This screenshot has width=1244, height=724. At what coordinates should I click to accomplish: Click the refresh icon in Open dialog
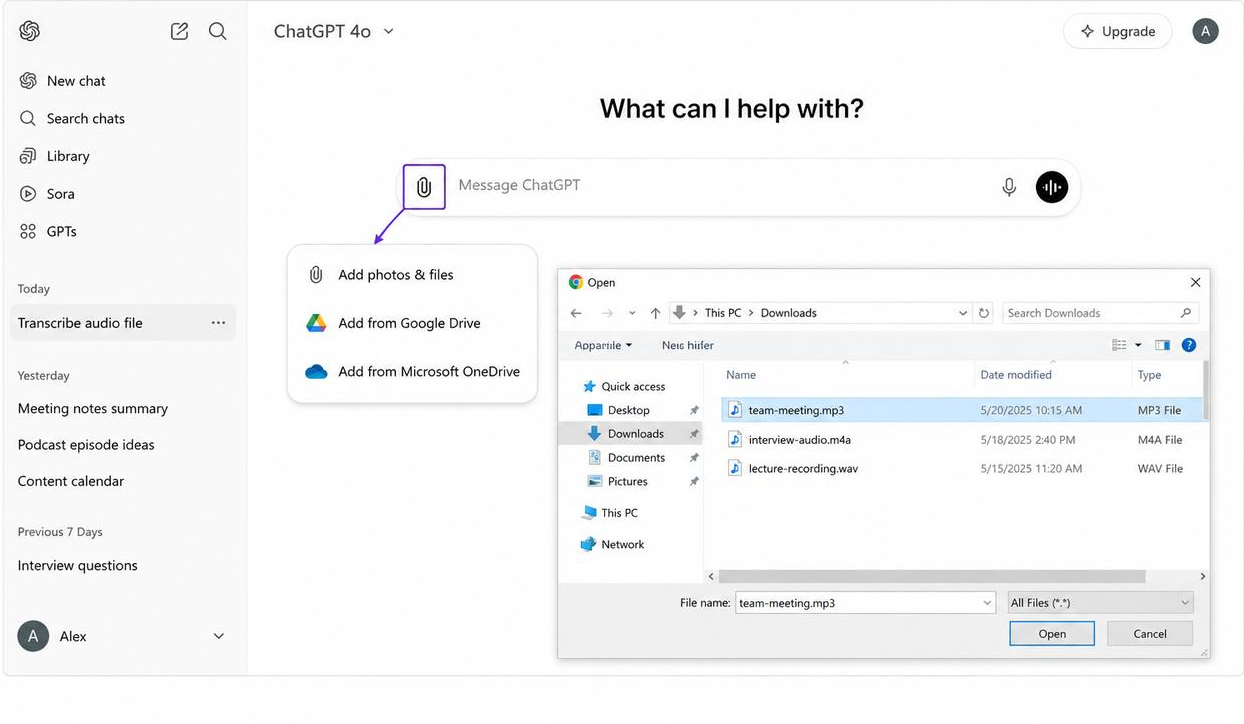[x=984, y=313]
